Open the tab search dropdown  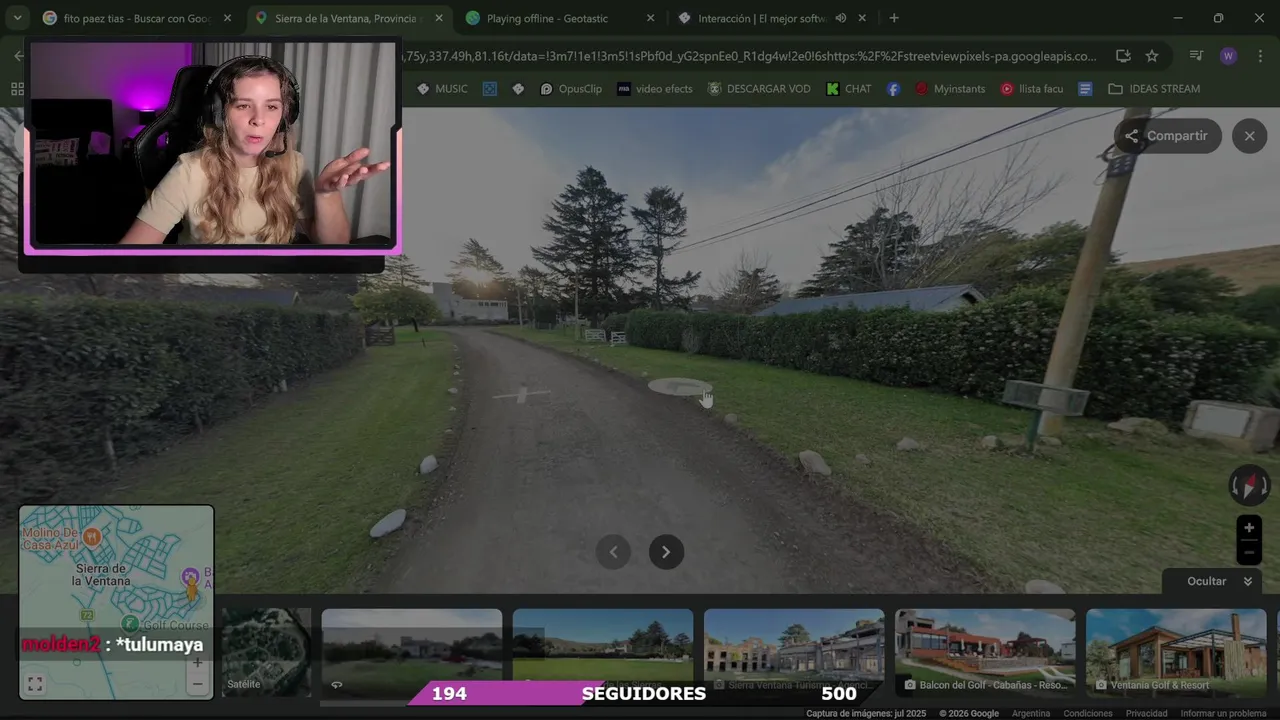(x=17, y=18)
